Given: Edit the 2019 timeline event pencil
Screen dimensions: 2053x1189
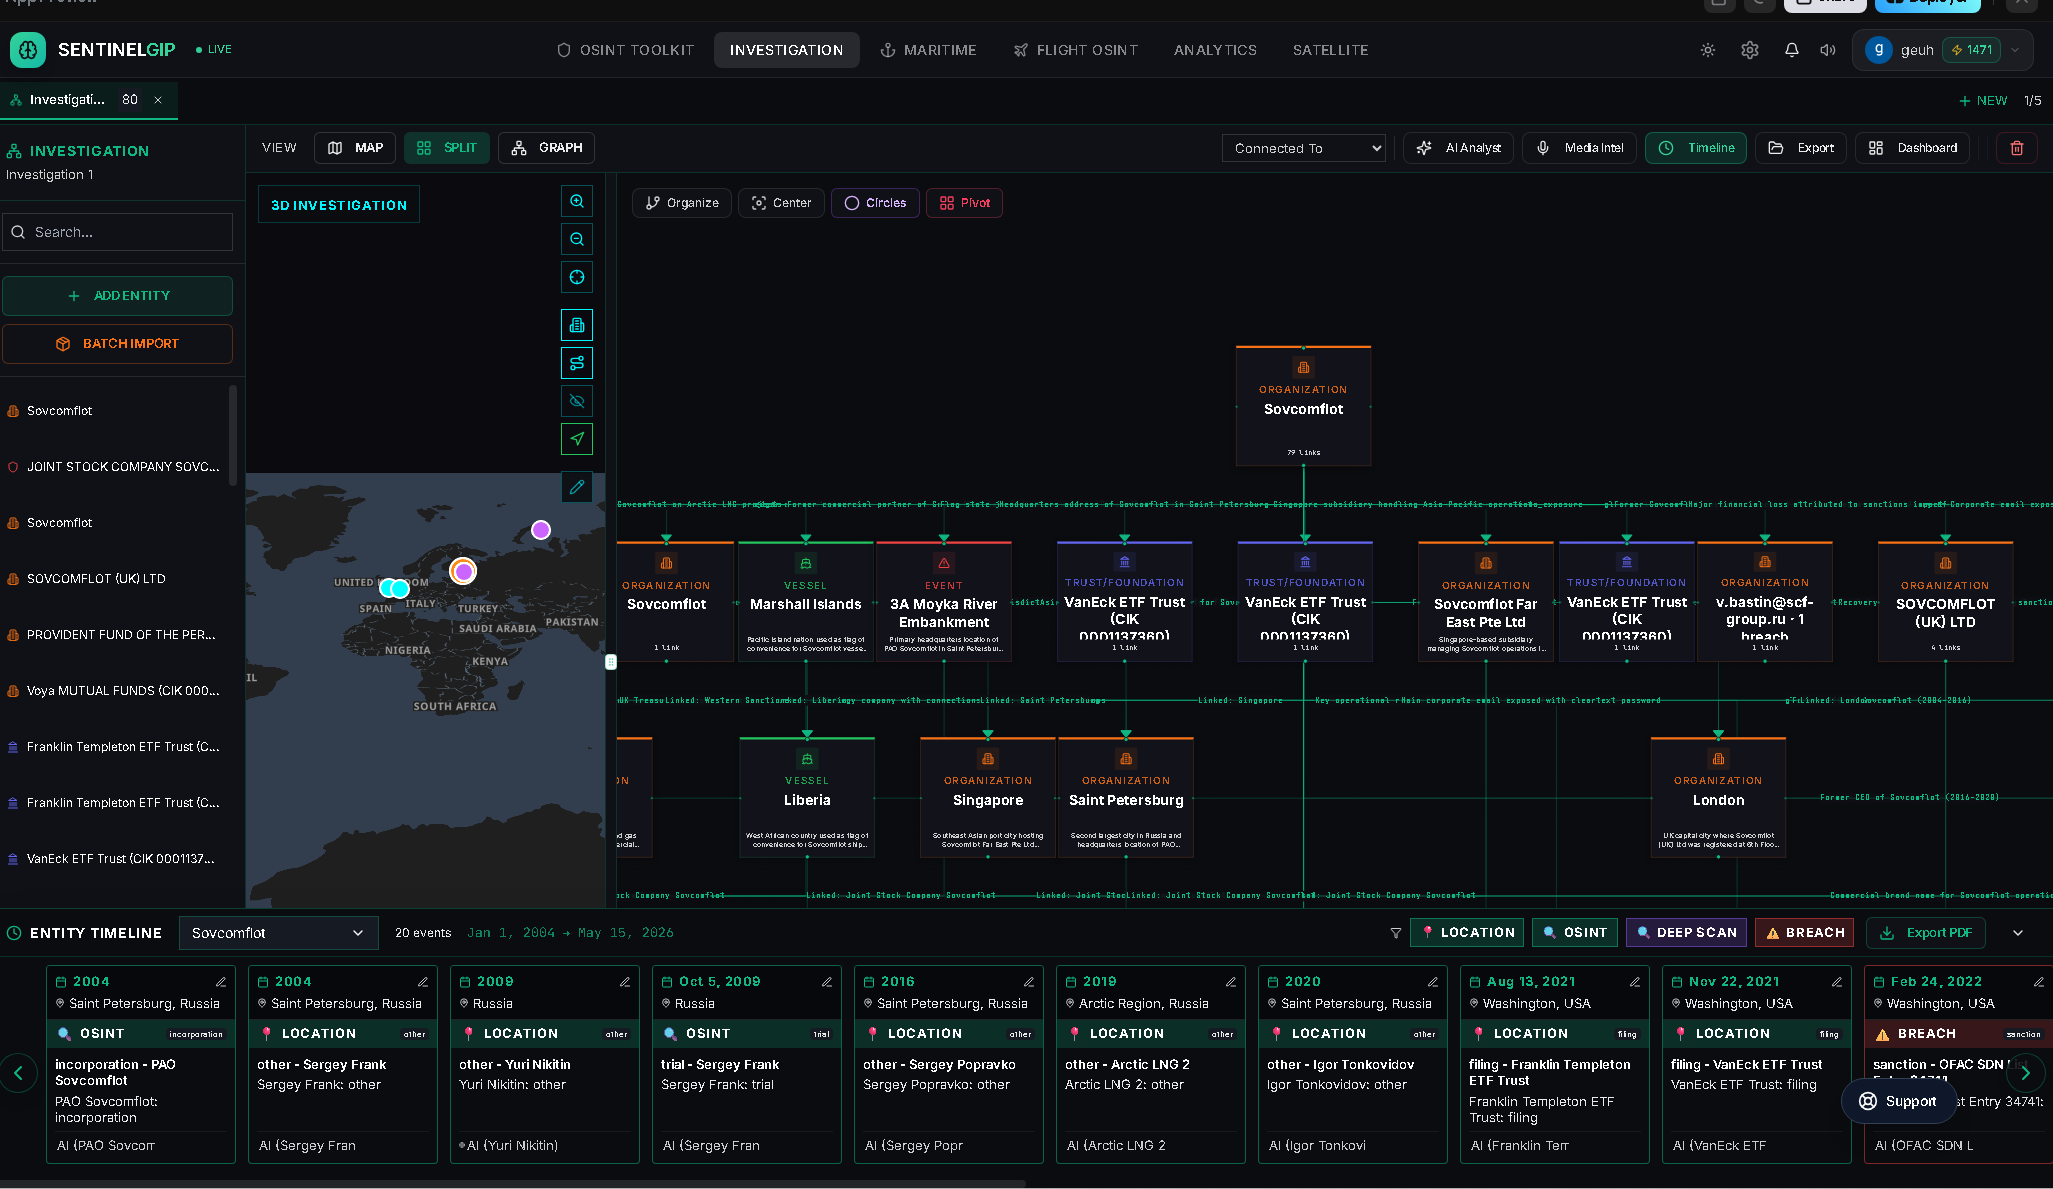Looking at the screenshot, I should click(x=1231, y=982).
